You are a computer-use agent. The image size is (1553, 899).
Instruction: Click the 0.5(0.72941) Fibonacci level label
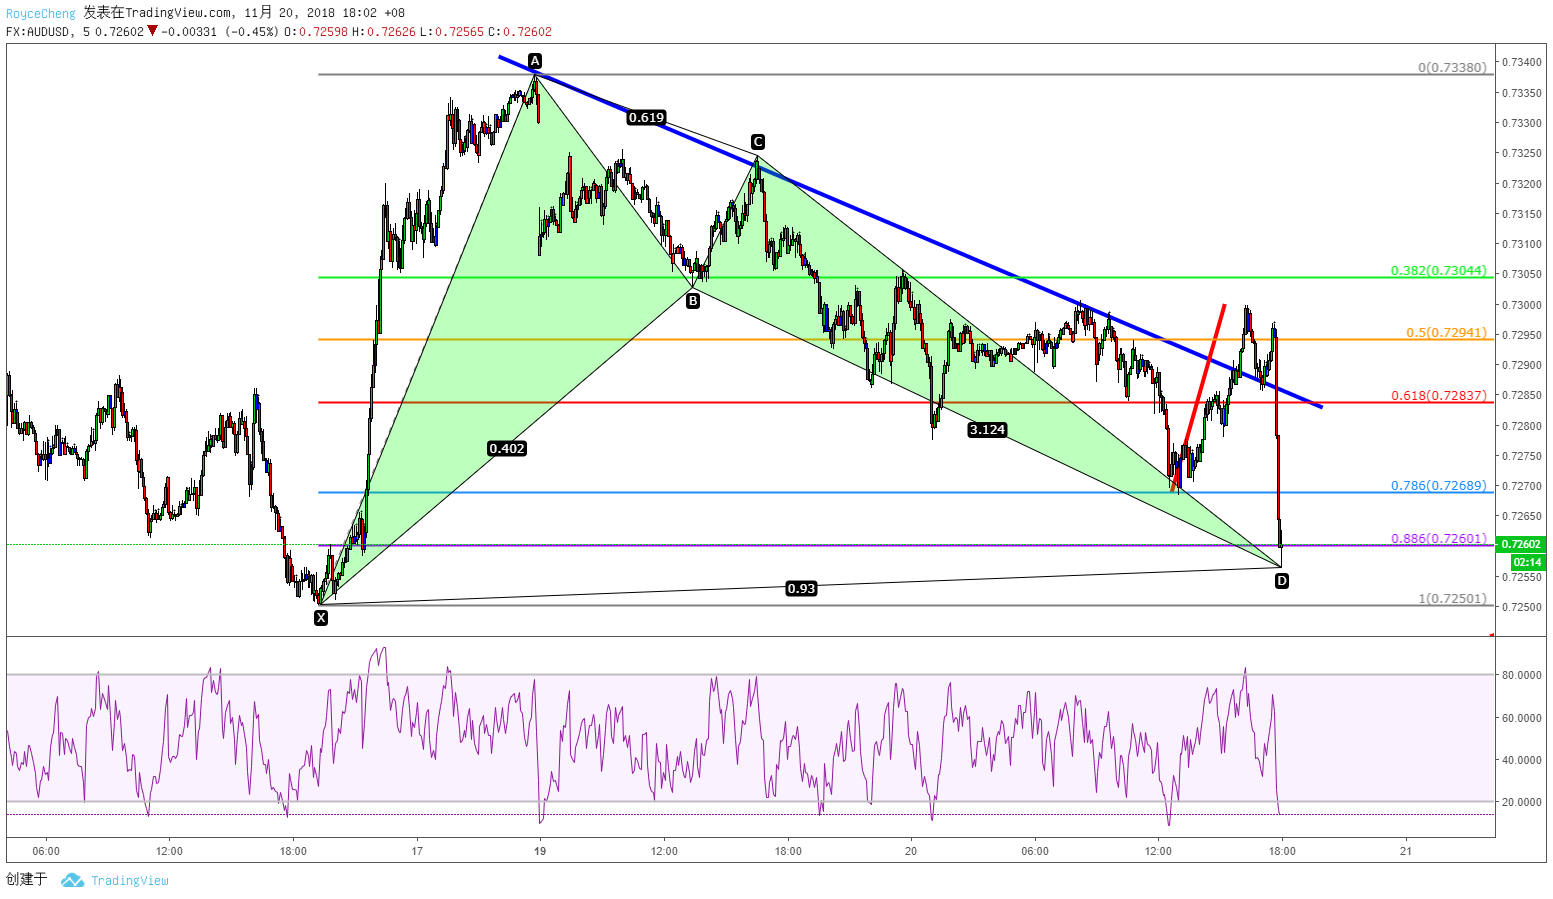[x=1447, y=333]
